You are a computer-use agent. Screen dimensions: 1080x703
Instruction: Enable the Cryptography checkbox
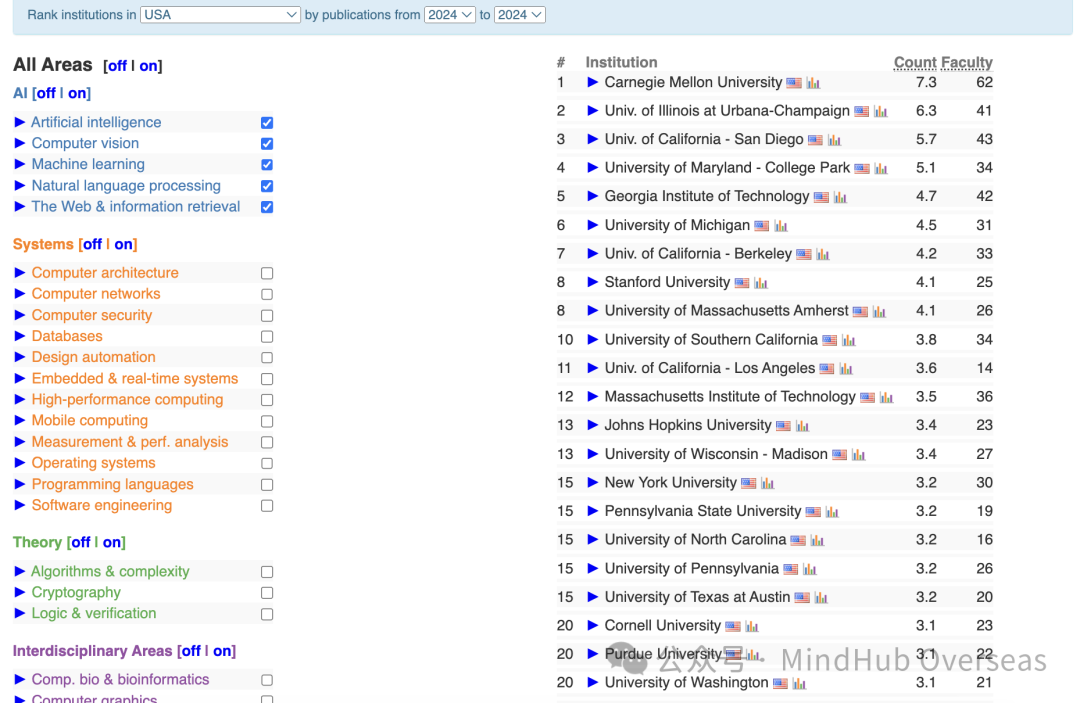click(267, 593)
